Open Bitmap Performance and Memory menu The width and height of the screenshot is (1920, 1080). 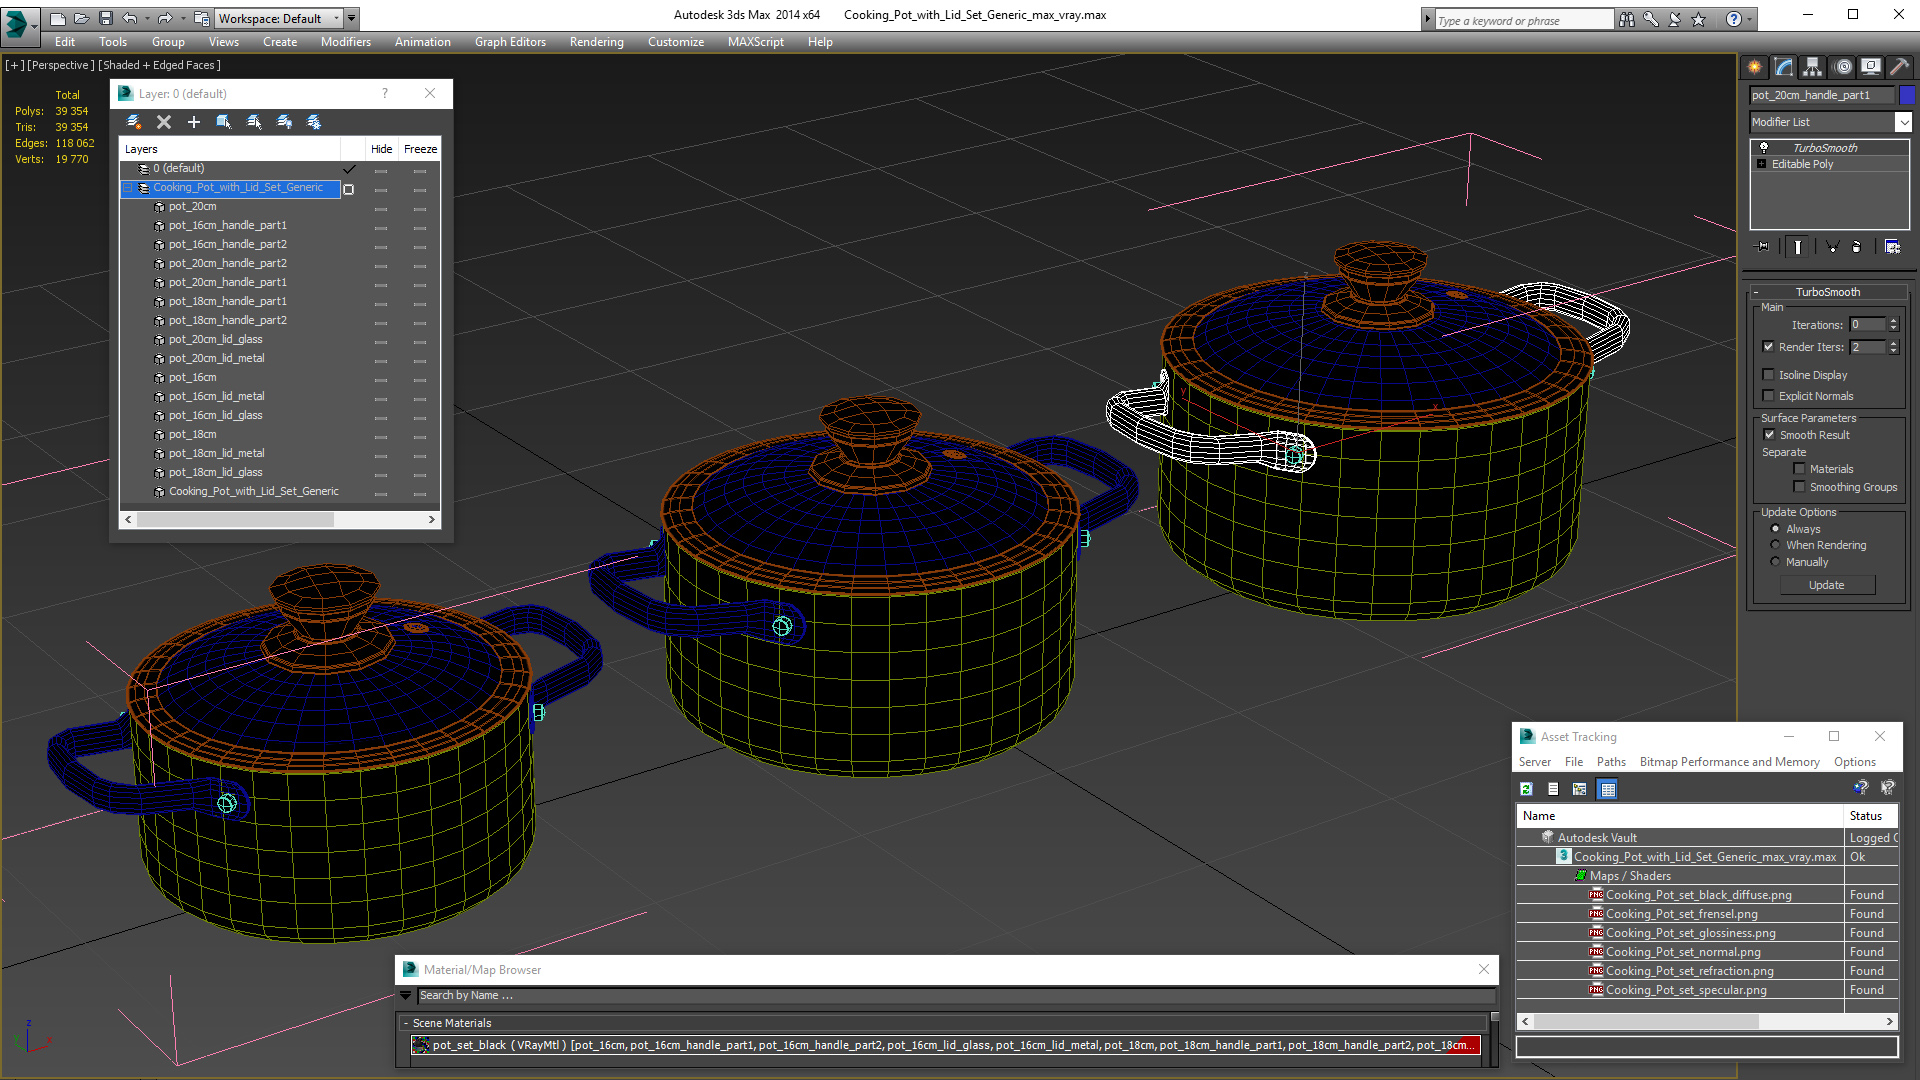[x=1729, y=762]
